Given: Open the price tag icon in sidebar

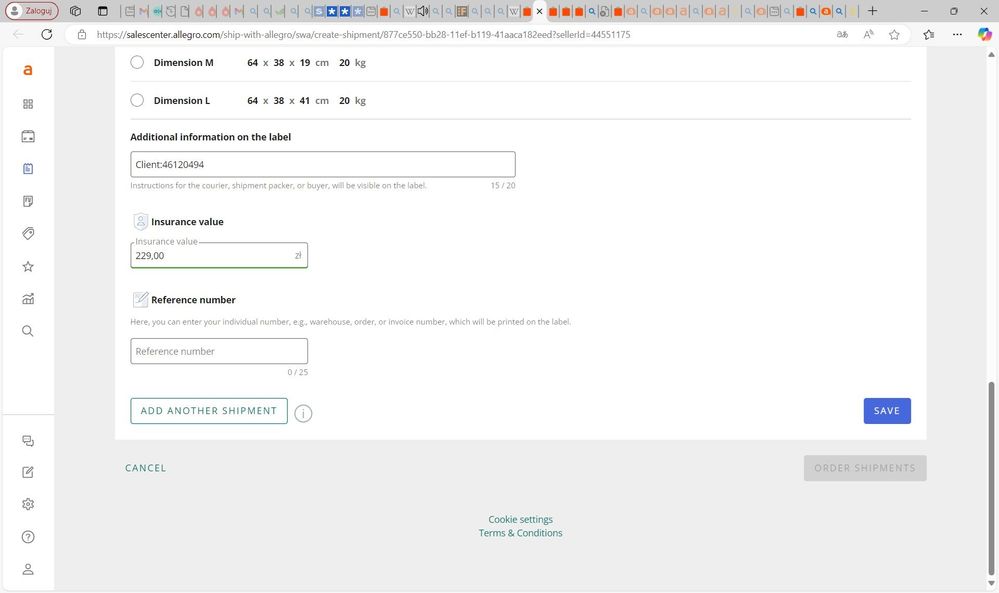Looking at the screenshot, I should (28, 234).
